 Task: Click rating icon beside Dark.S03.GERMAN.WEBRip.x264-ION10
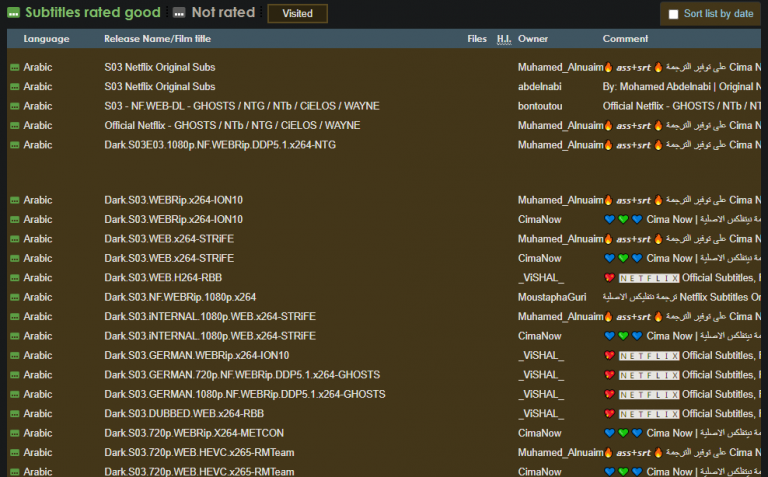(x=15, y=355)
